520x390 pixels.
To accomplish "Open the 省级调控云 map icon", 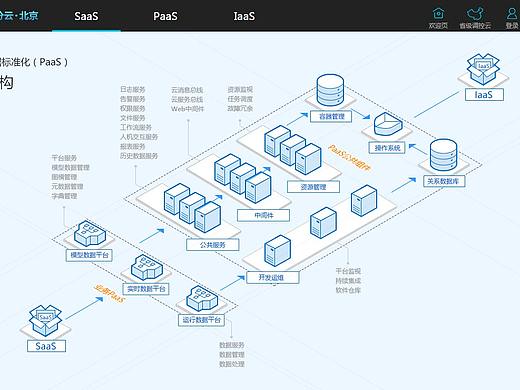I will point(475,14).
